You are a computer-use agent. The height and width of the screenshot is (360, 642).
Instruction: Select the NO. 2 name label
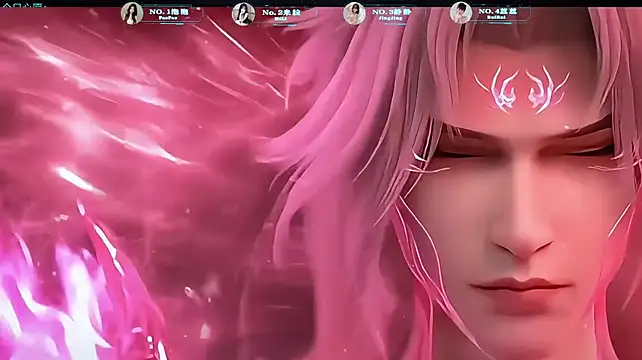coord(281,14)
